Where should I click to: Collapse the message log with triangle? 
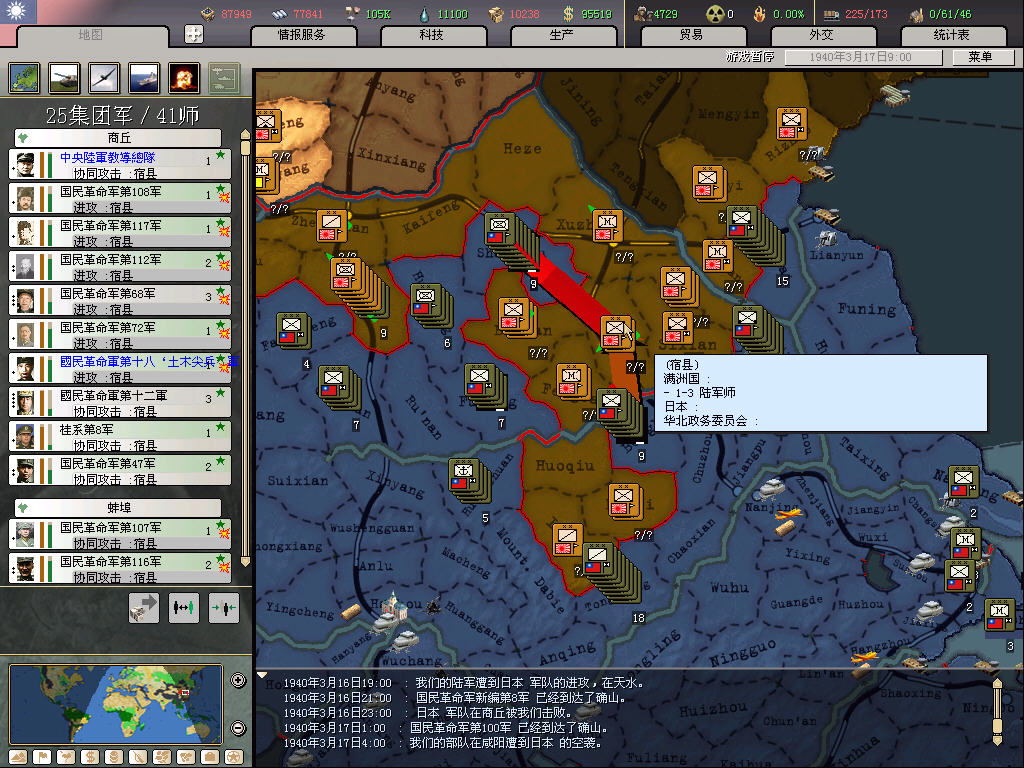(x=262, y=675)
